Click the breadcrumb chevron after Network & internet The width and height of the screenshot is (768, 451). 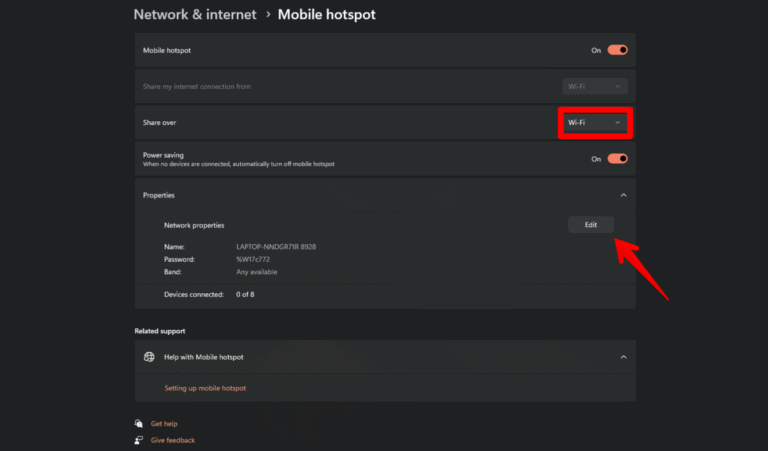tap(267, 15)
